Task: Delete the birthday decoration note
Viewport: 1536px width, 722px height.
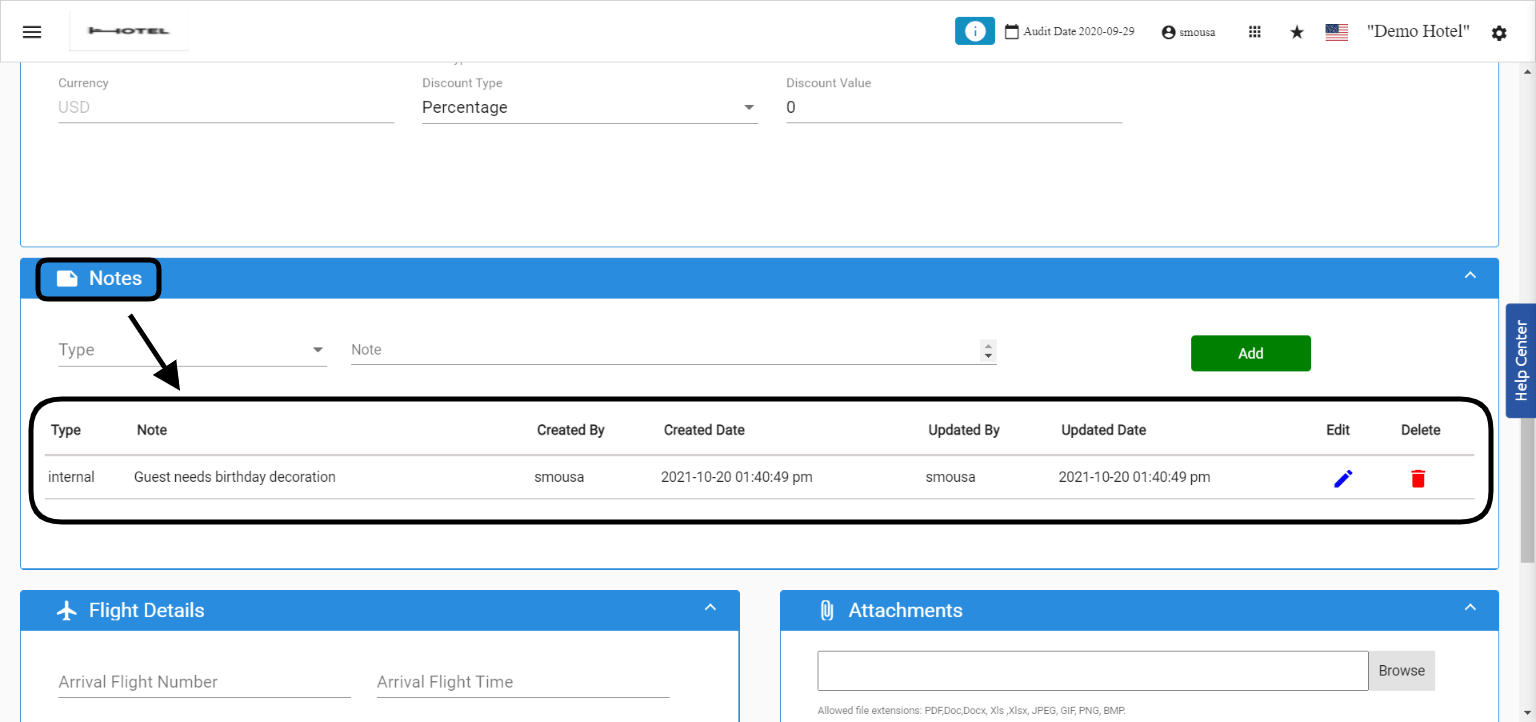Action: (1418, 479)
